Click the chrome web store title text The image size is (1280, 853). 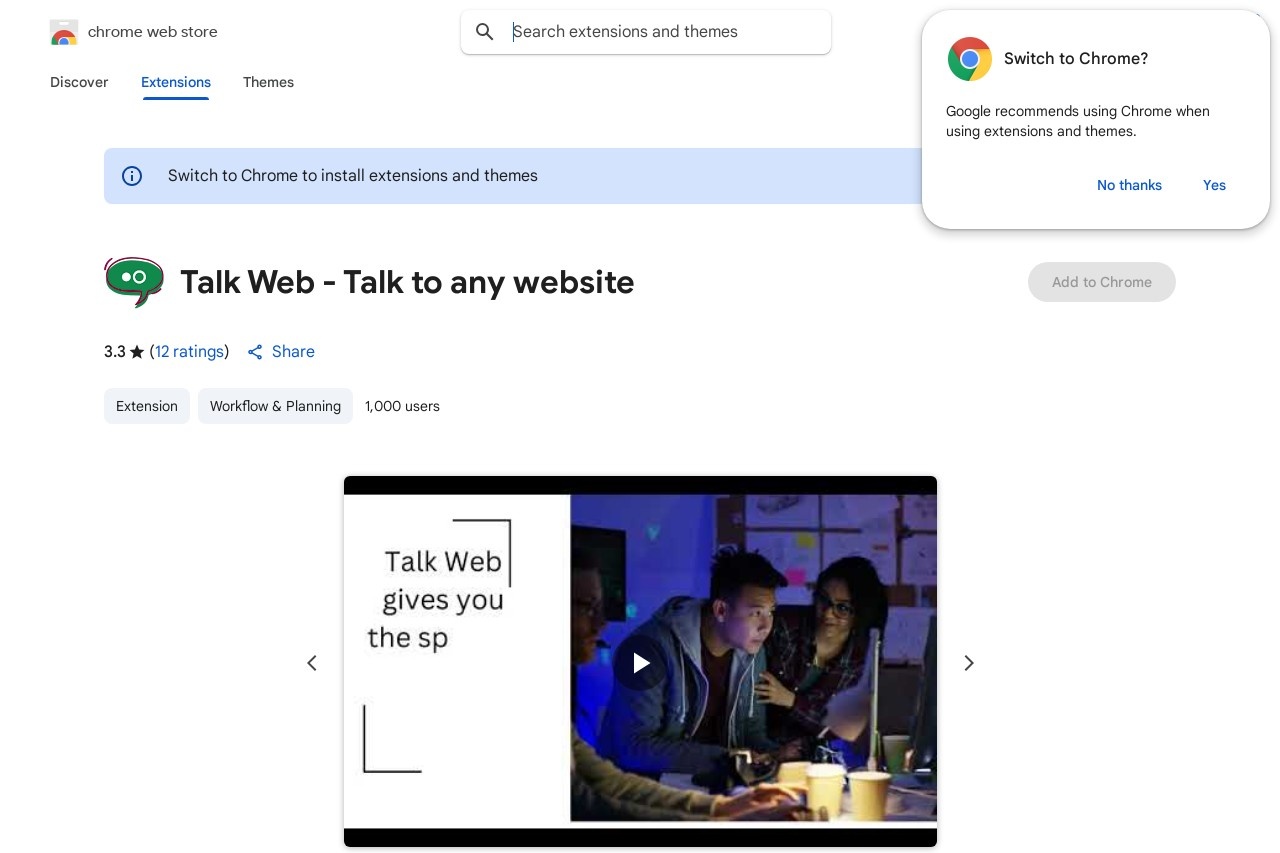coord(152,32)
